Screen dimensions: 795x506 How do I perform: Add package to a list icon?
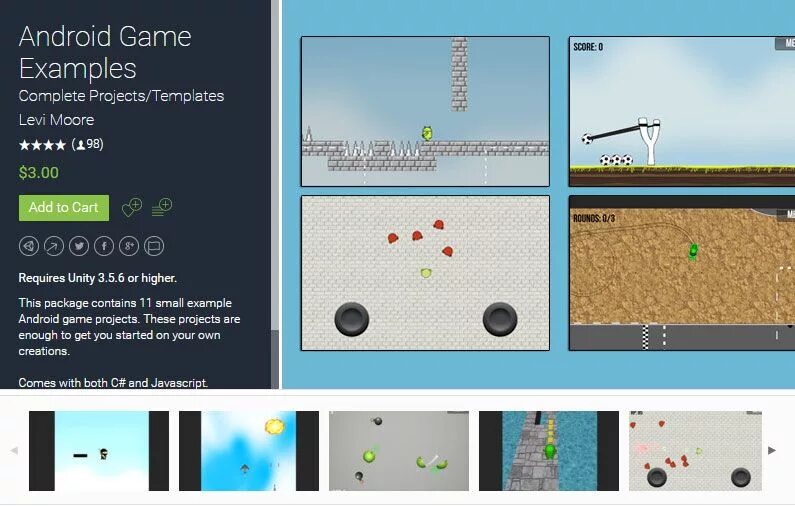click(x=162, y=207)
